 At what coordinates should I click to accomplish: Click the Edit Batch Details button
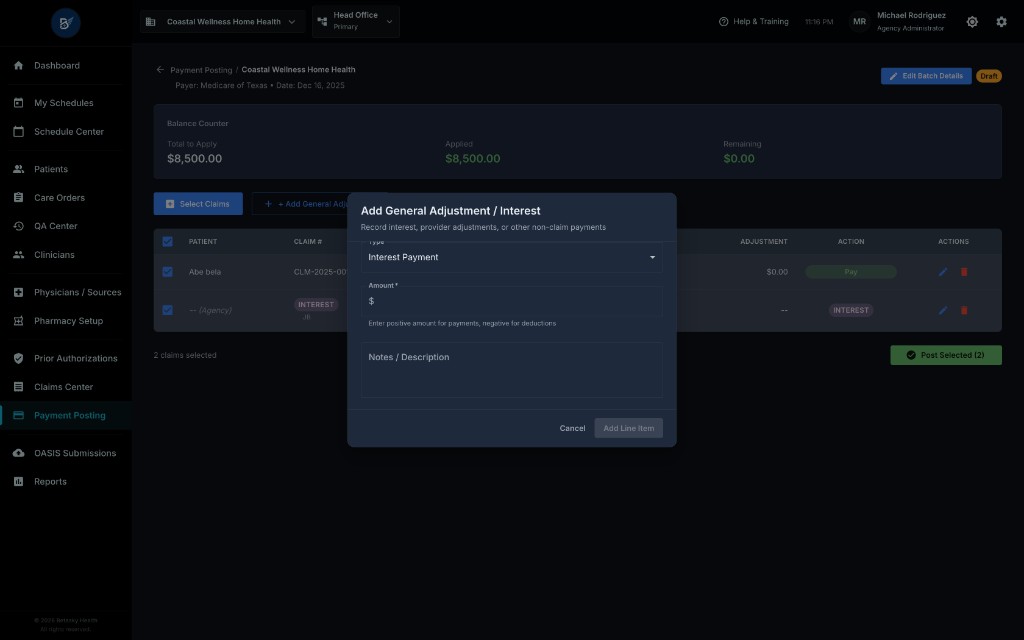click(926, 76)
